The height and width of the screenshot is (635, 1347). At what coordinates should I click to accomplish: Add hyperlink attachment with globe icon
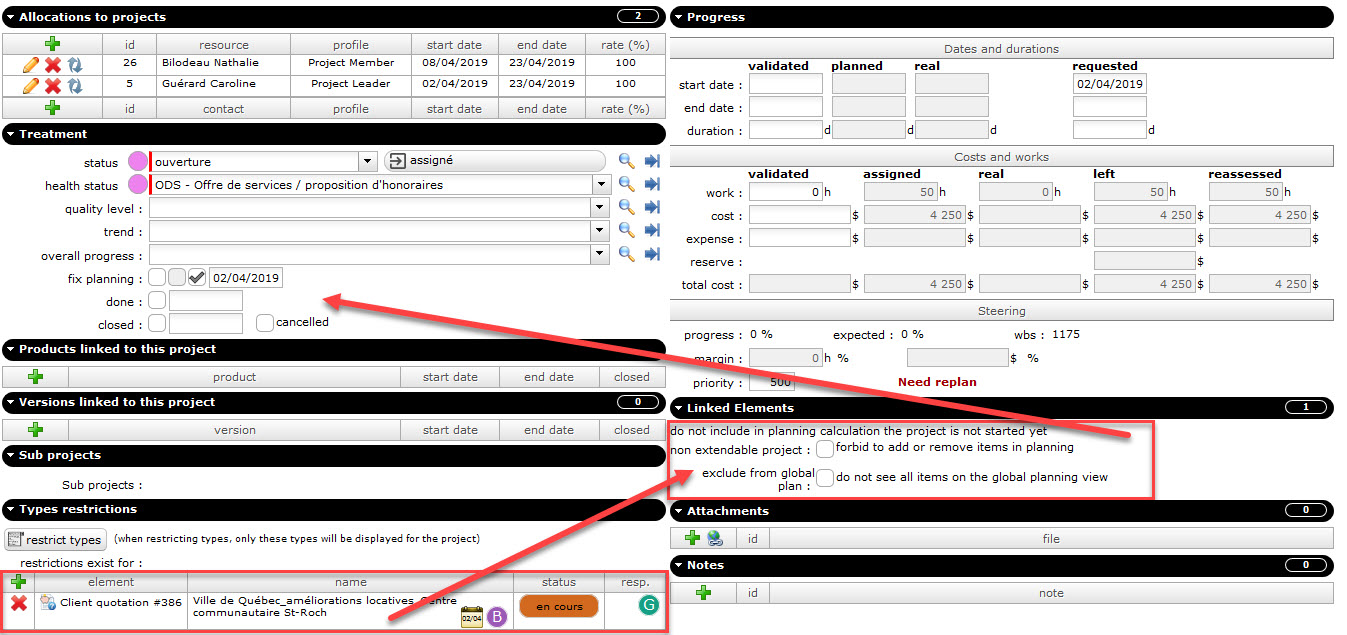714,539
